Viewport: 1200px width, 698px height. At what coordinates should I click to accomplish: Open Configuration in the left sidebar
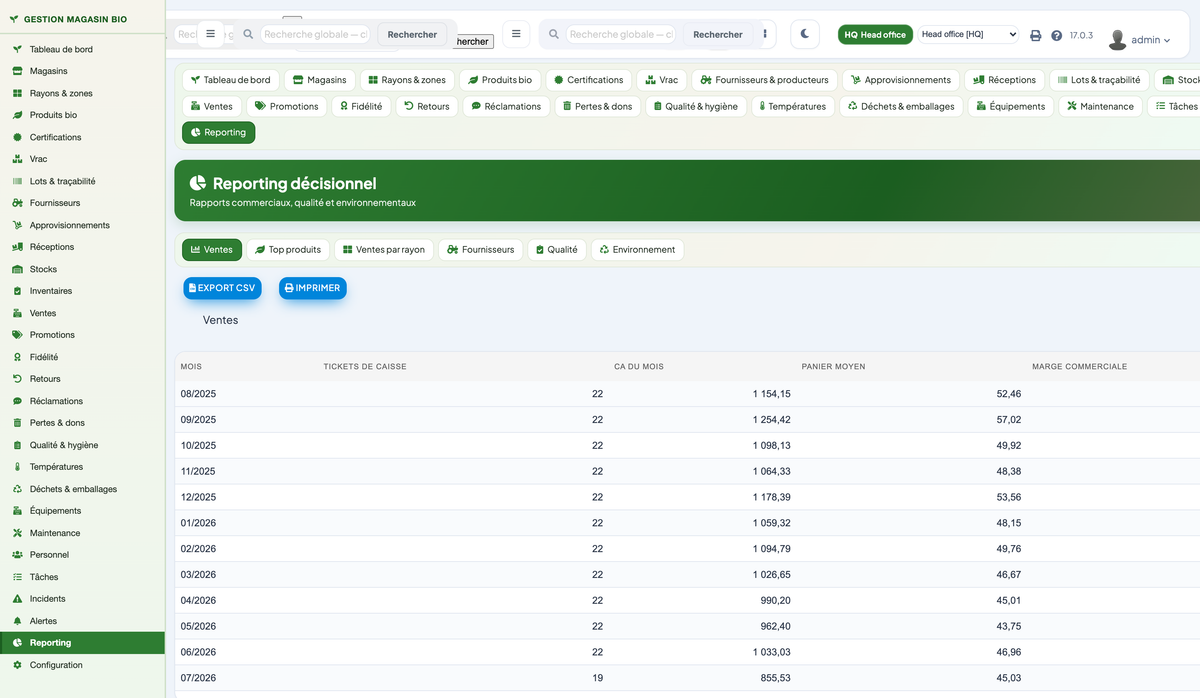[82, 665]
